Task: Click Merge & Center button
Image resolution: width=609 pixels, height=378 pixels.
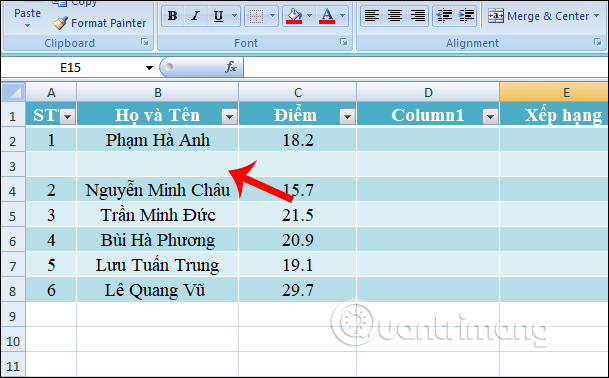Action: [538, 16]
